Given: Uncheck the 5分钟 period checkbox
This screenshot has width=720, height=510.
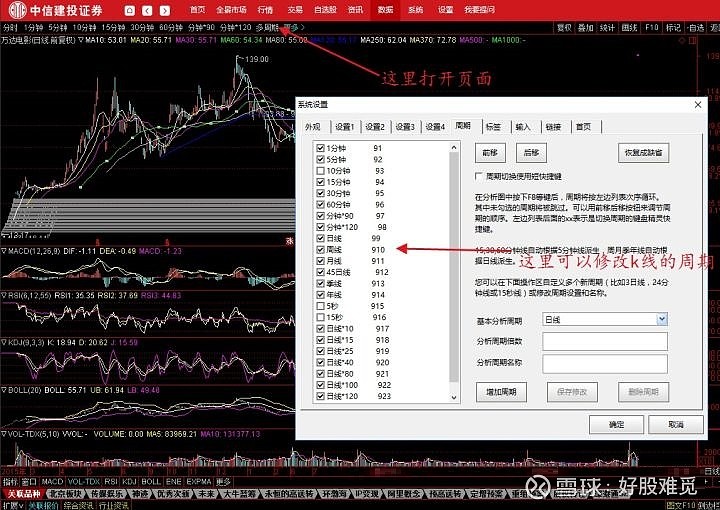Looking at the screenshot, I should pos(321,159).
